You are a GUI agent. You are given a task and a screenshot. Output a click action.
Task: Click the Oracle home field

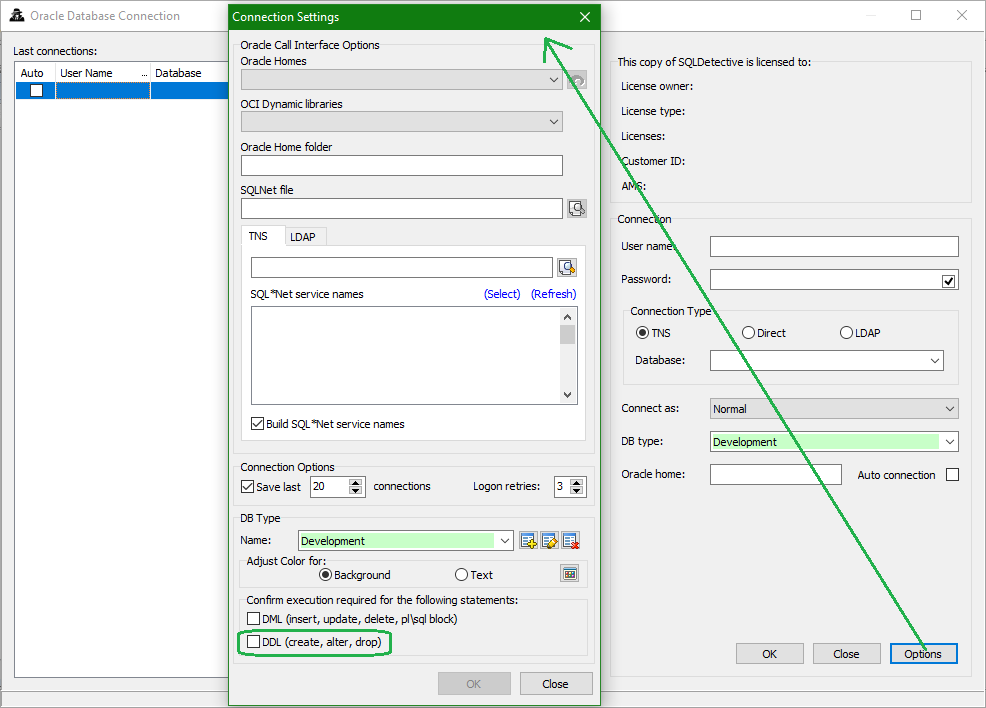pyautogui.click(x=775, y=475)
